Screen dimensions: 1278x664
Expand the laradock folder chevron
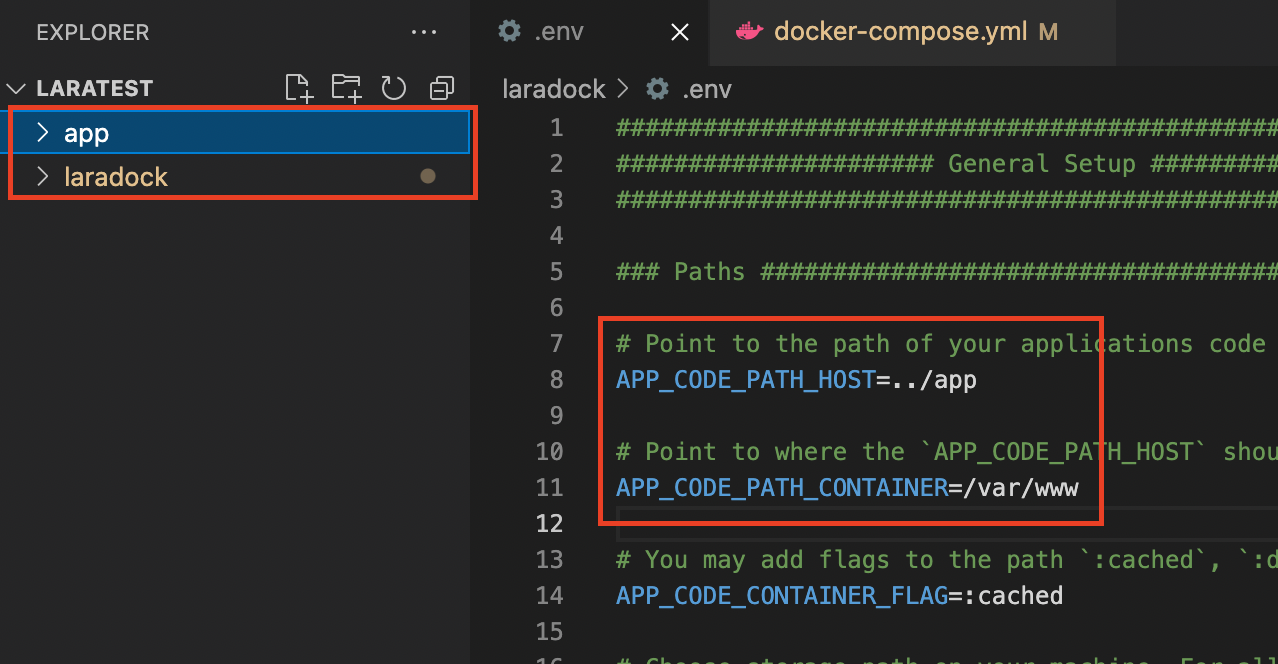point(42,177)
